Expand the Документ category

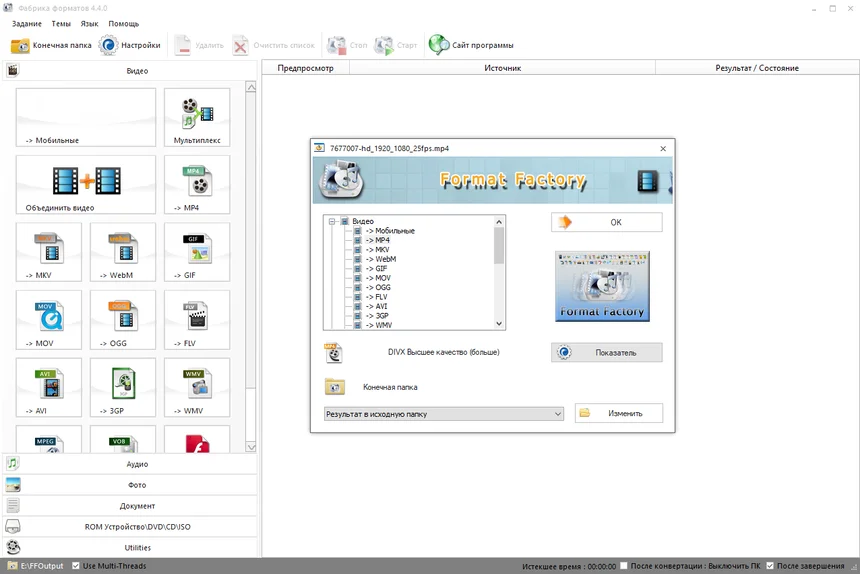point(130,505)
